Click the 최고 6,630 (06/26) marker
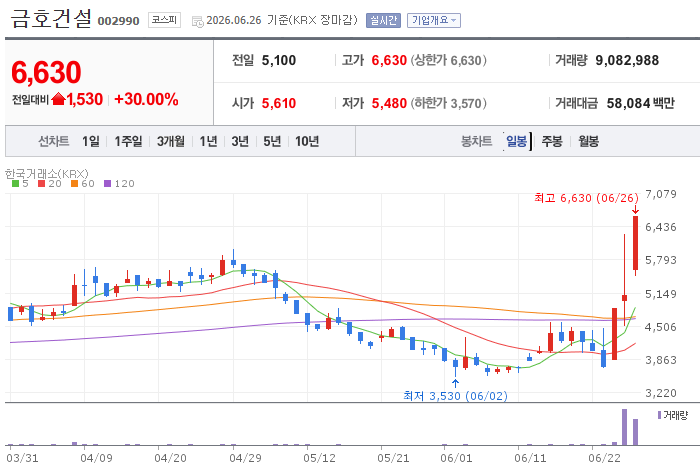 pyautogui.click(x=586, y=198)
